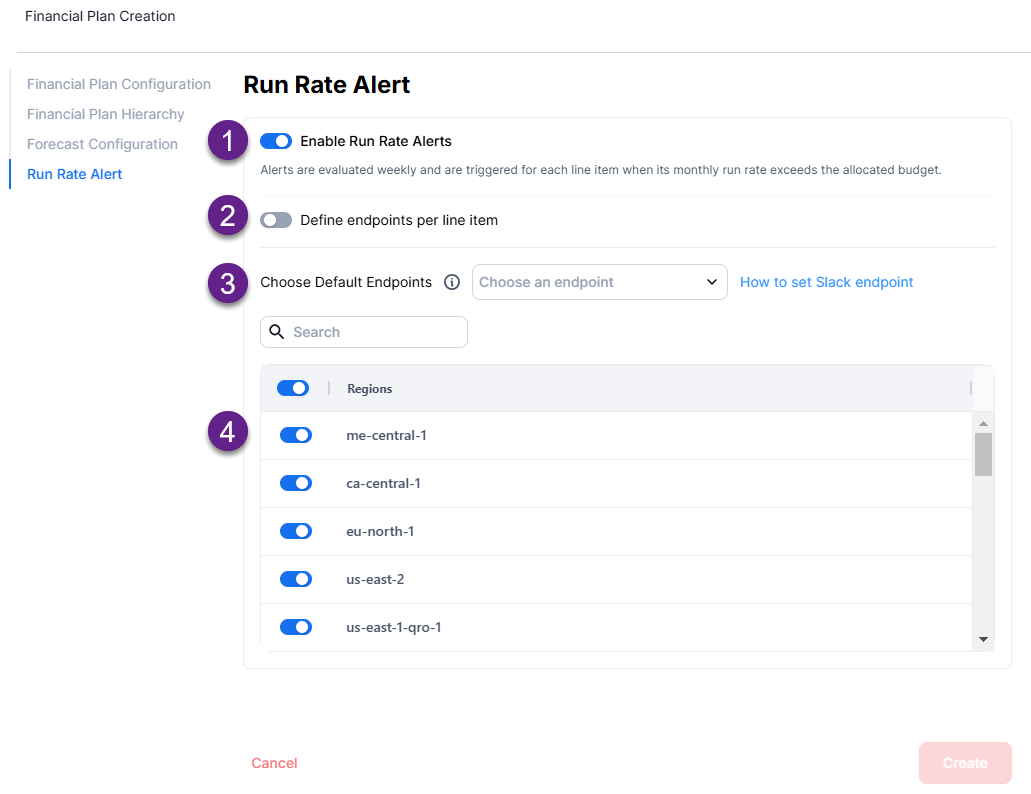Click the scroll up arrow in regions list
The image size is (1031, 794).
983,424
